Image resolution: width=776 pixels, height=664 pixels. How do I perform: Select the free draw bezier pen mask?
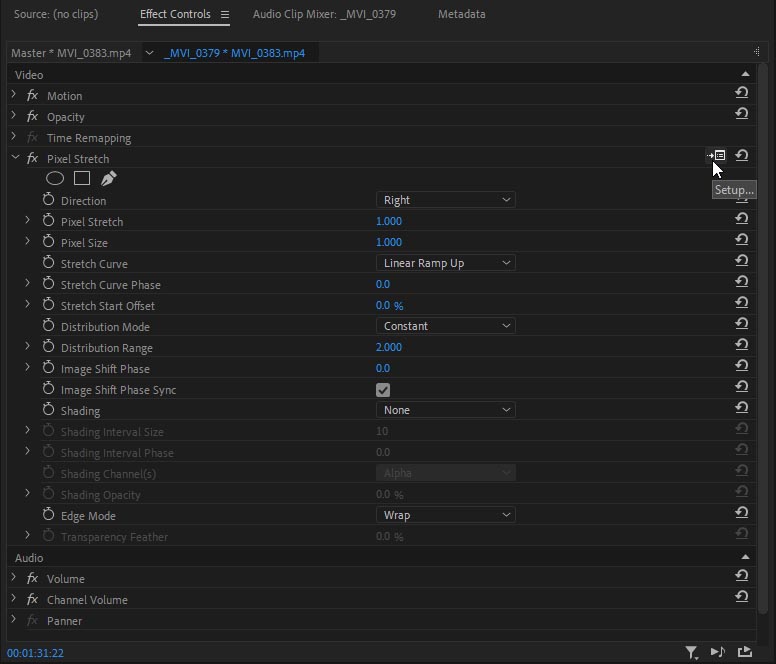[108, 178]
